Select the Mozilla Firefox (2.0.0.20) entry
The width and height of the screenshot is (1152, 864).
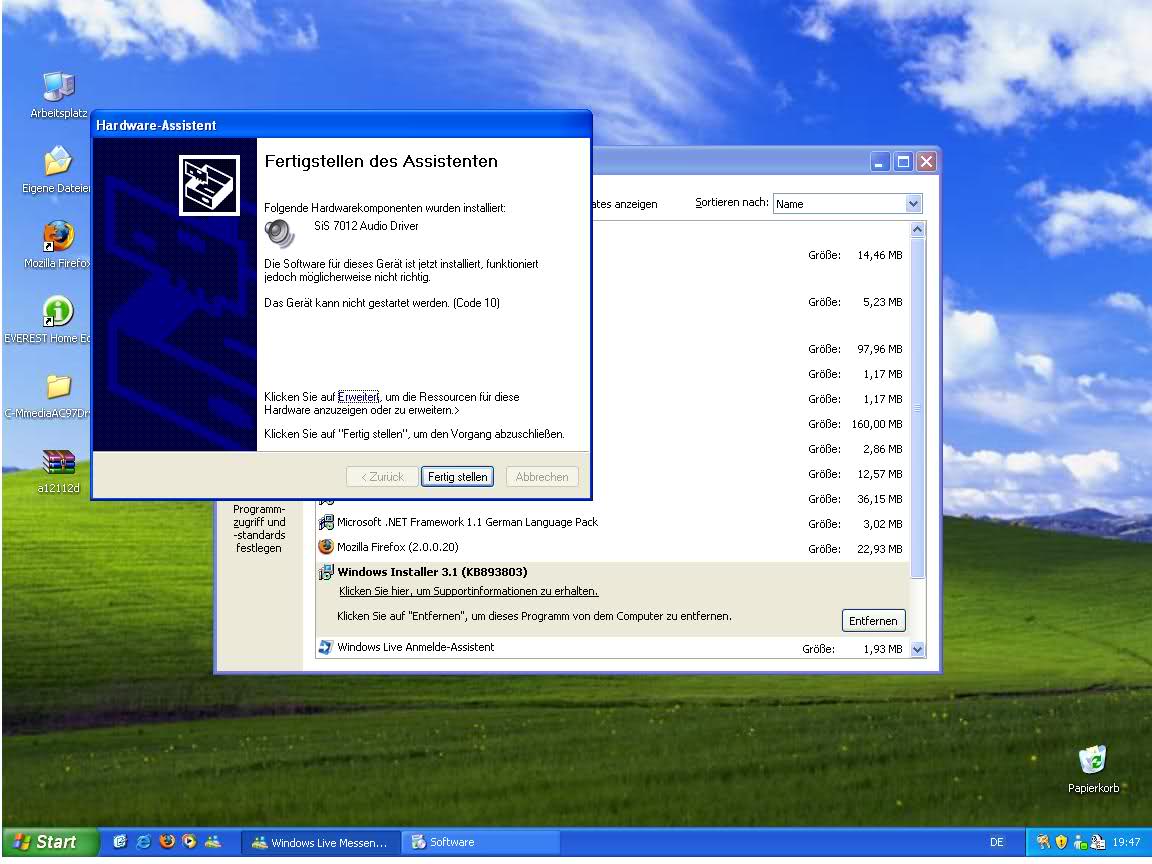(x=397, y=547)
